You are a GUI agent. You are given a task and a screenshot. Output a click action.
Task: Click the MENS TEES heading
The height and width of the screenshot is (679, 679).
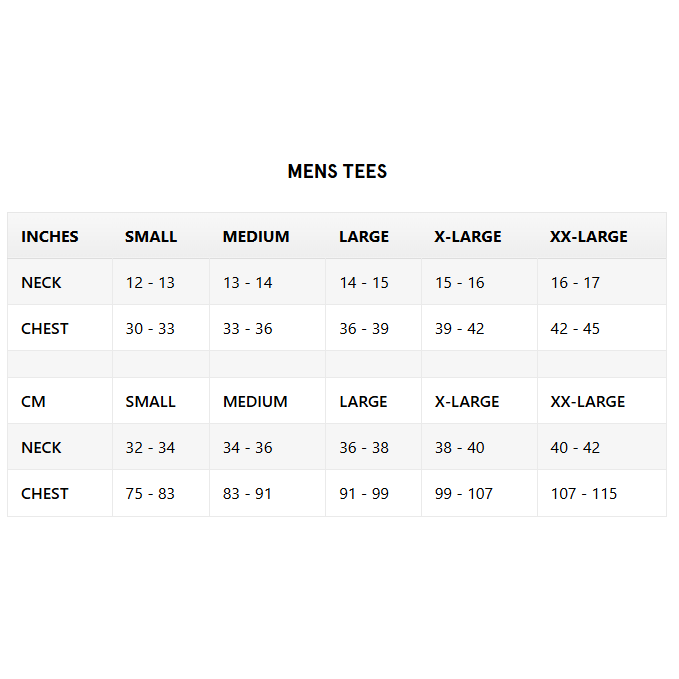[x=337, y=171]
